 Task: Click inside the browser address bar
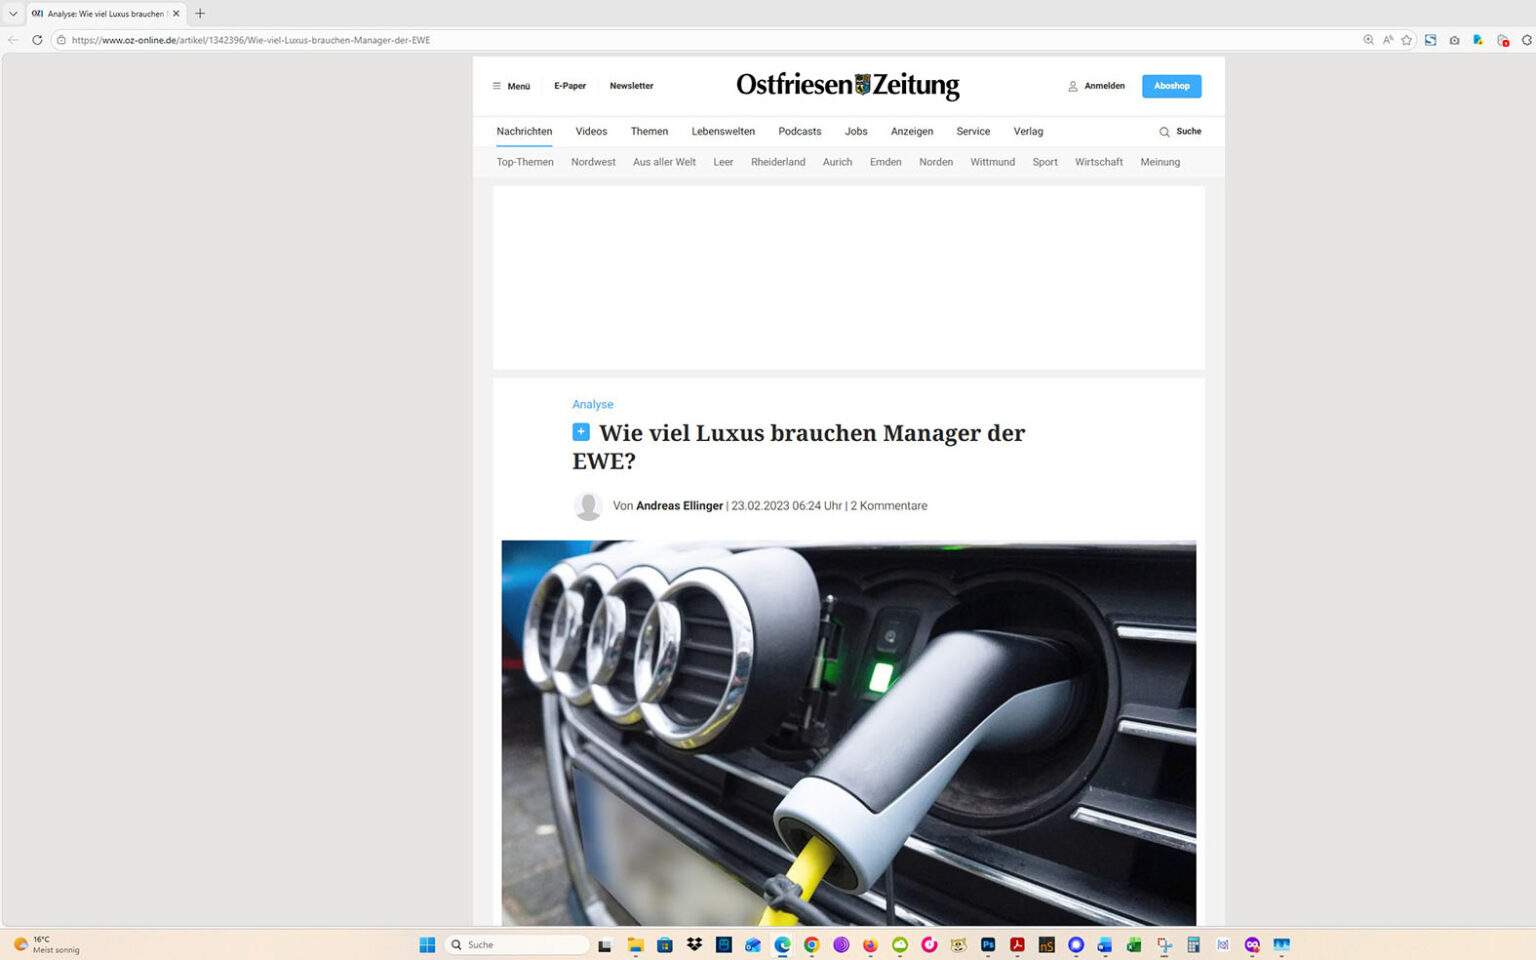click(x=400, y=40)
